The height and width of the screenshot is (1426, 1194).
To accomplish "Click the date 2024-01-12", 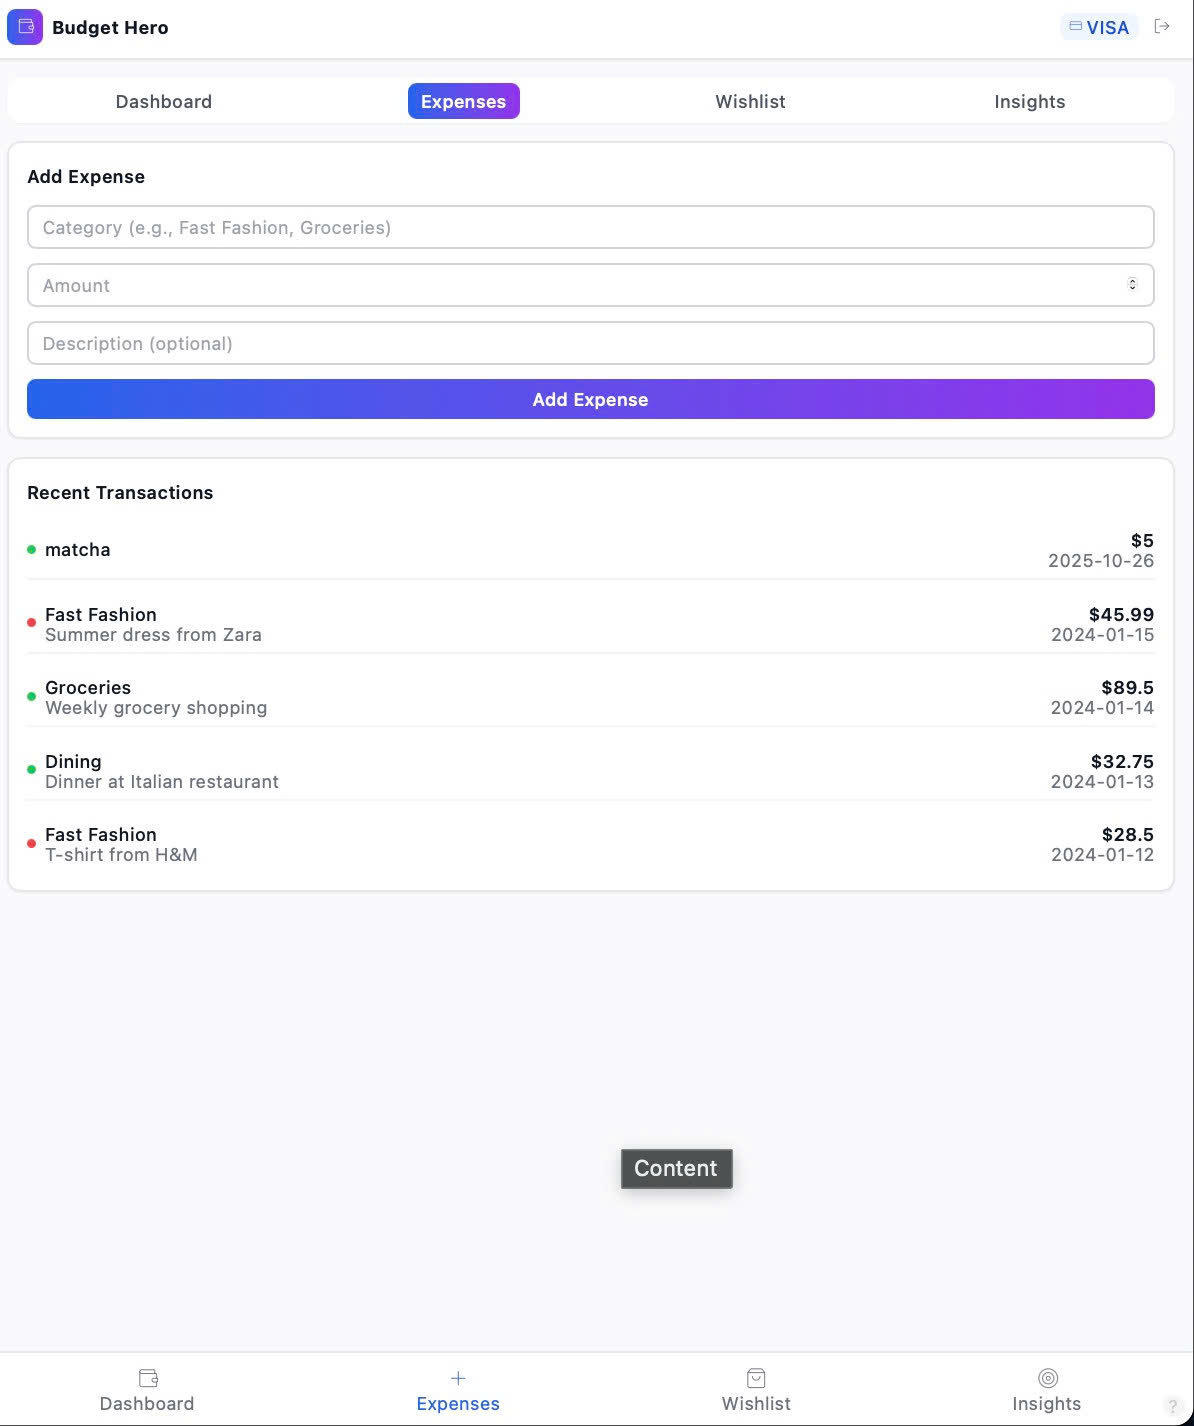I will click(x=1102, y=855).
